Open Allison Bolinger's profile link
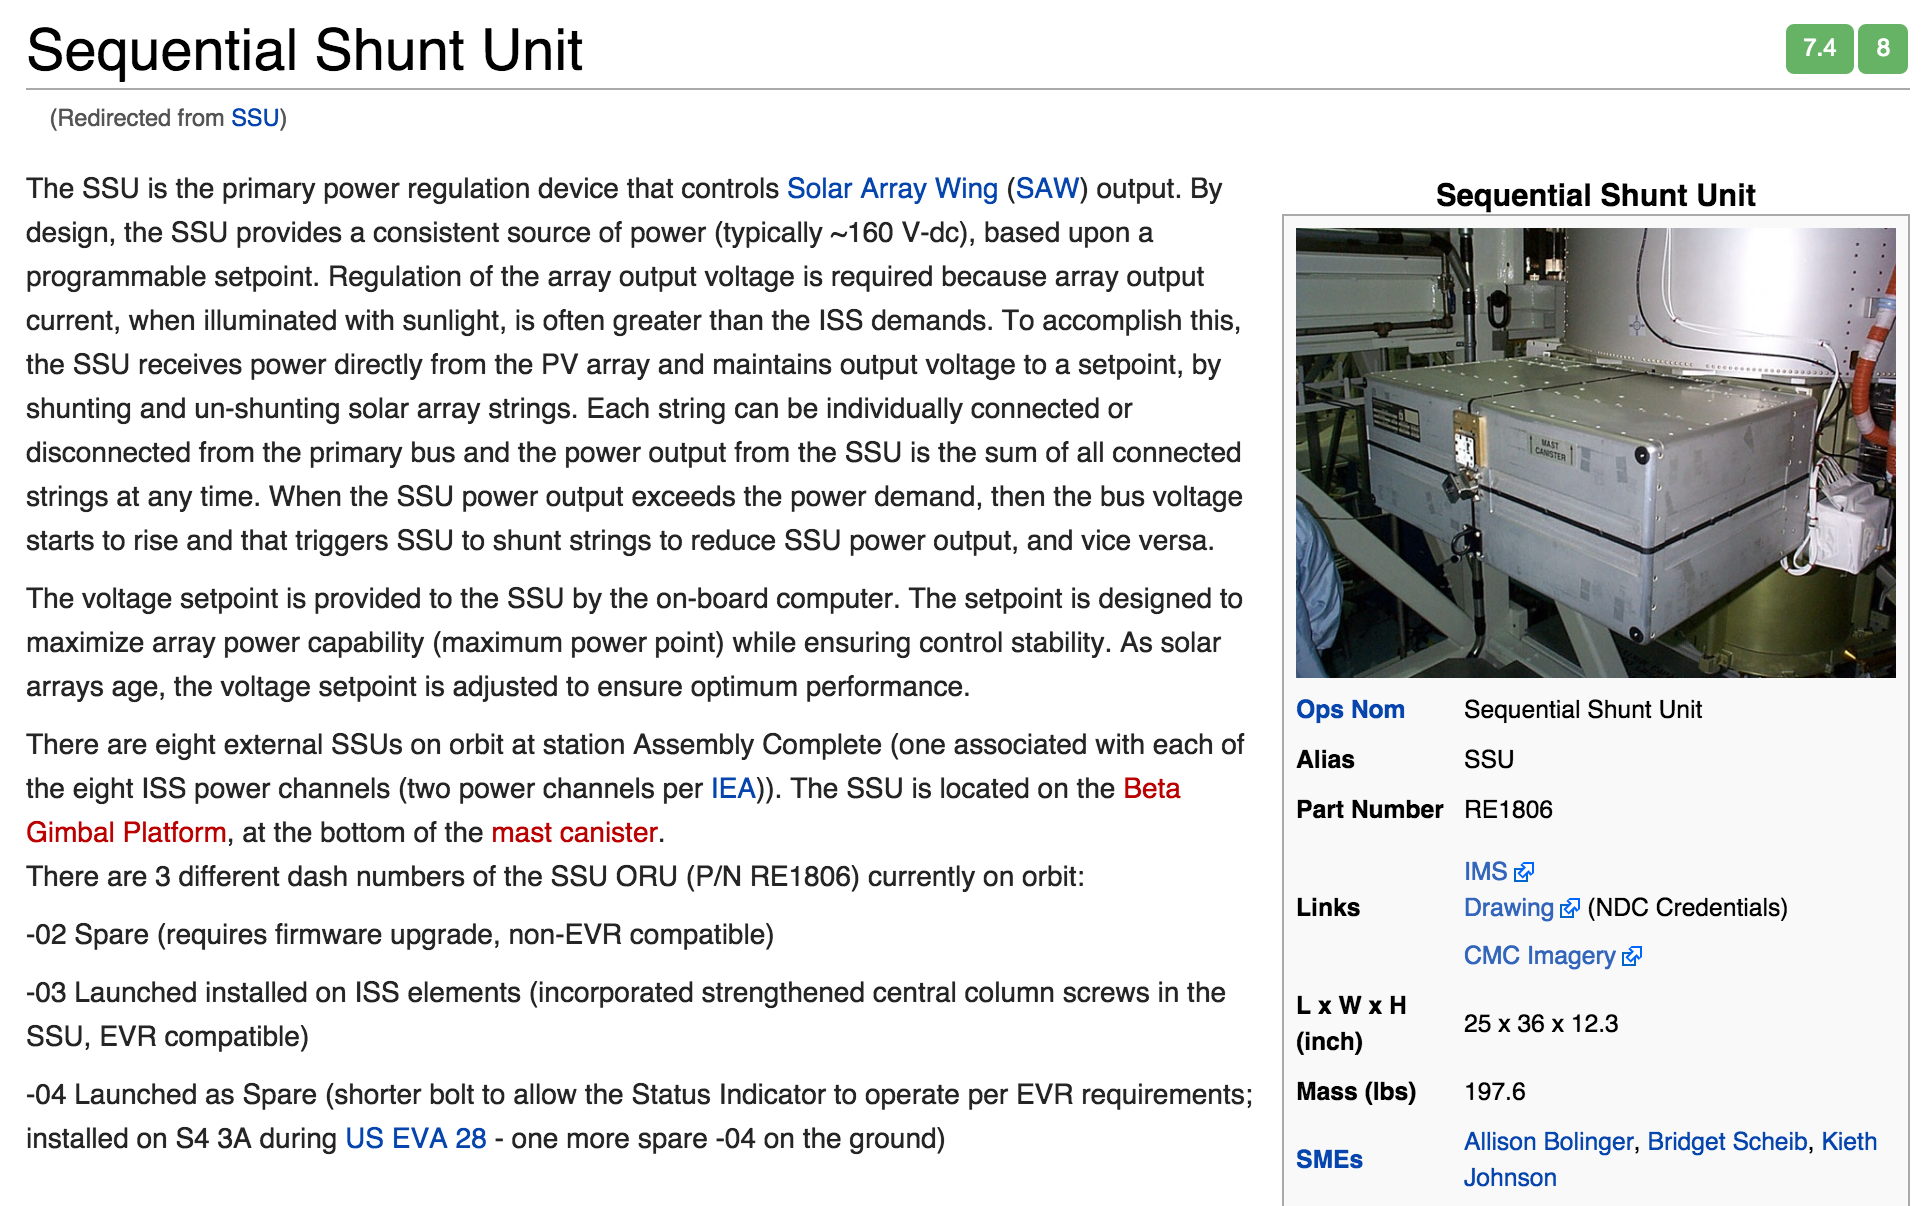Screen dimensions: 1930x1206 pyautogui.click(x=1548, y=1141)
